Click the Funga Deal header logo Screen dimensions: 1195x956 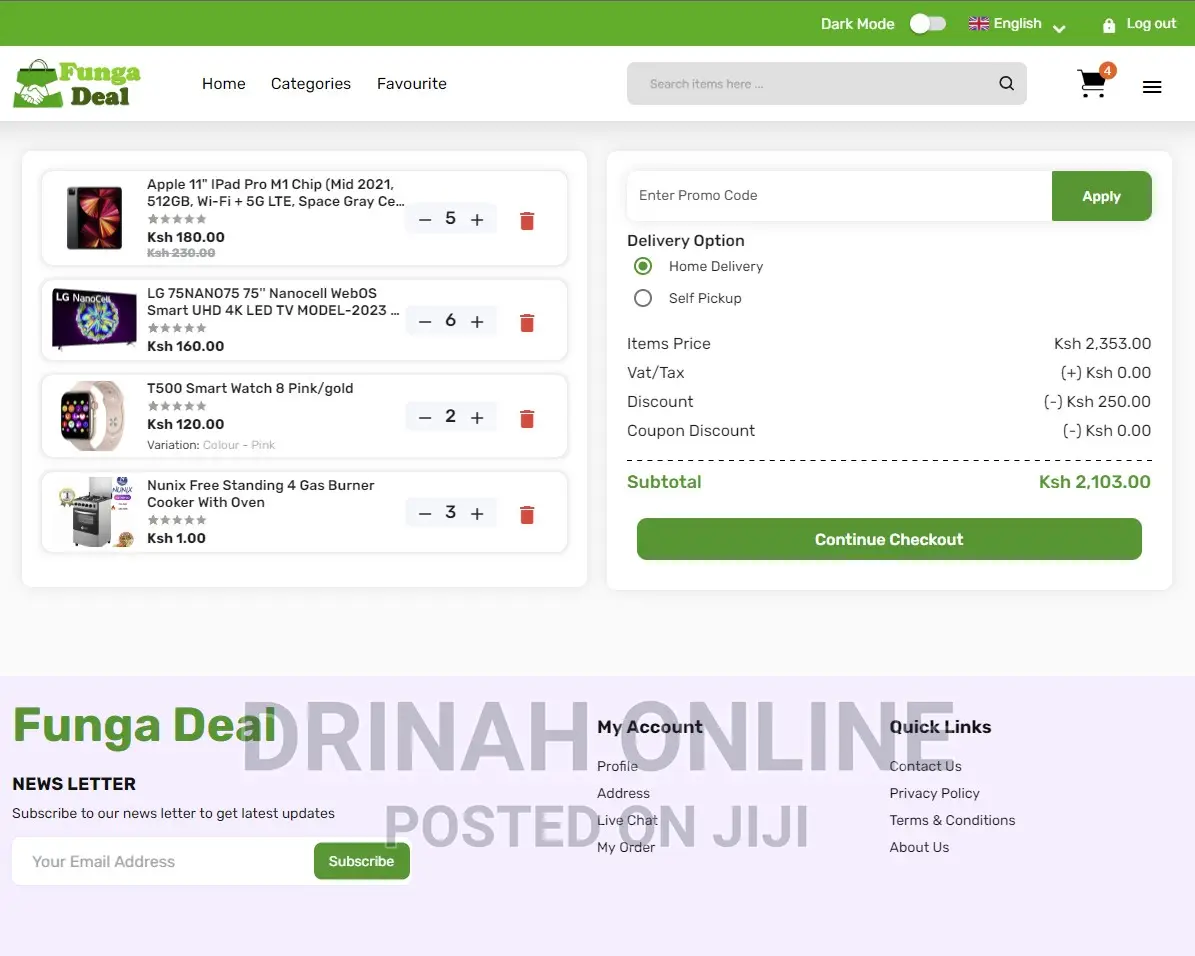(x=77, y=83)
